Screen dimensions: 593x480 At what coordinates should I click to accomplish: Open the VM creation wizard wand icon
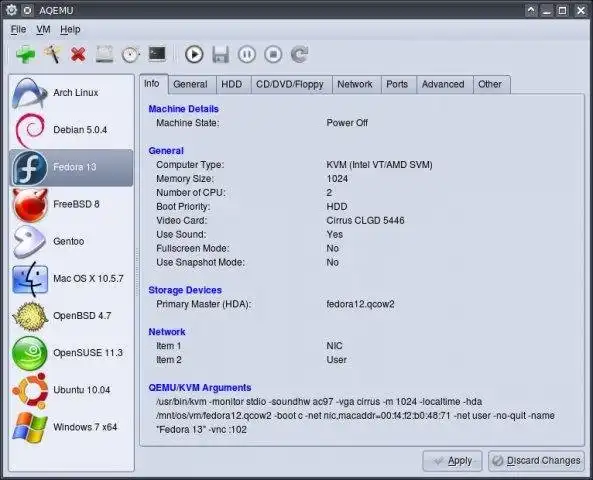click(x=52, y=54)
